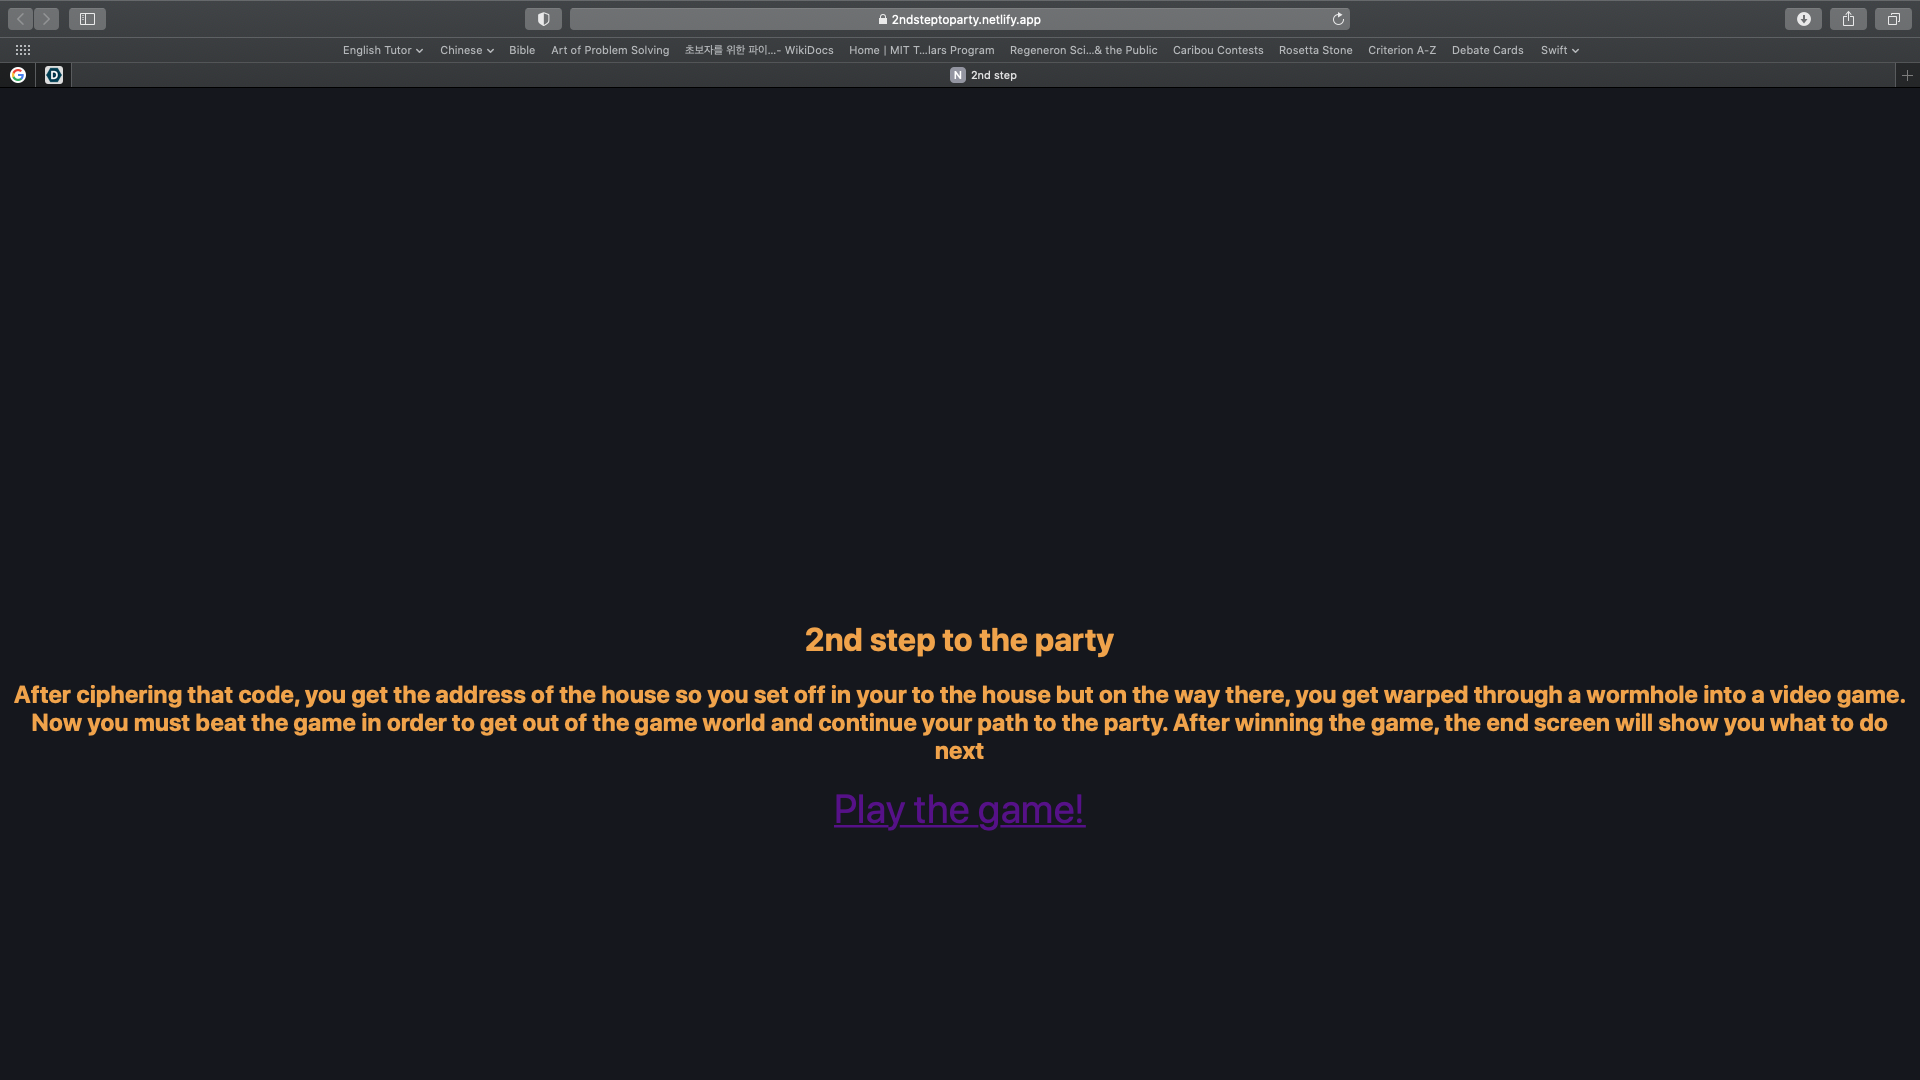The height and width of the screenshot is (1080, 1920).
Task: Show the Safari sidebar
Action: tap(87, 19)
